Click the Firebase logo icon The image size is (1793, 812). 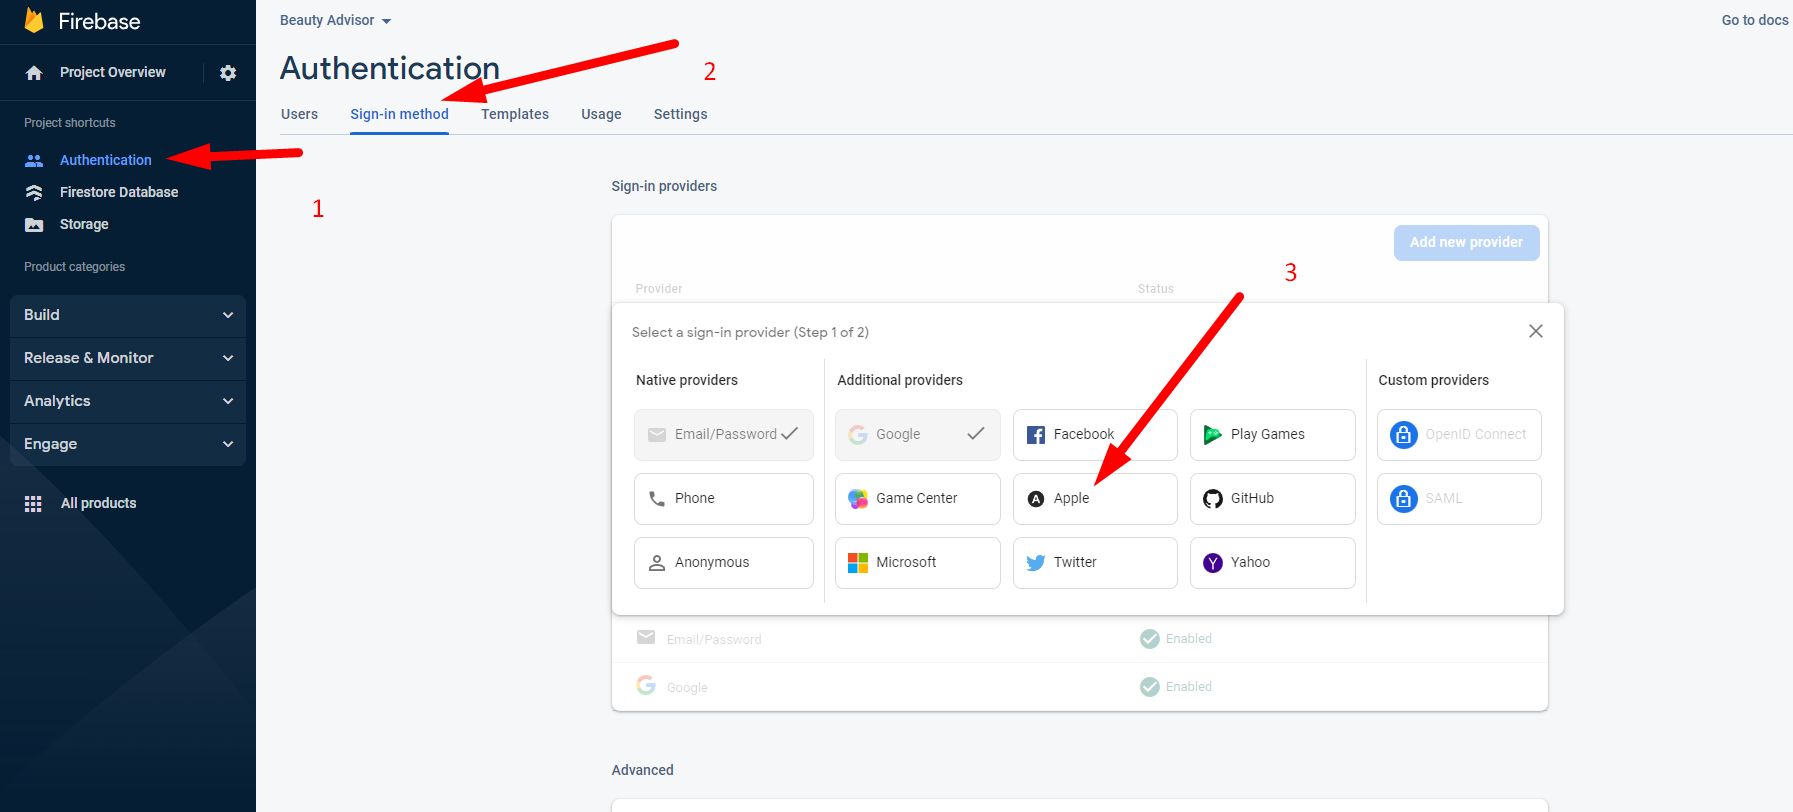click(x=34, y=21)
